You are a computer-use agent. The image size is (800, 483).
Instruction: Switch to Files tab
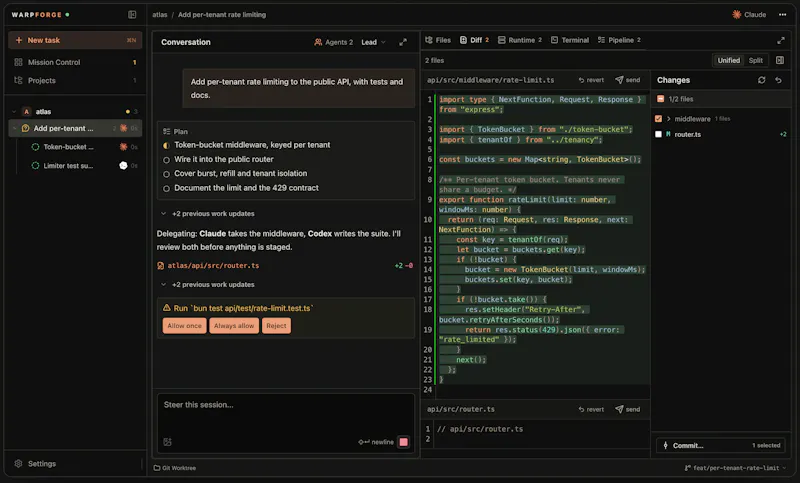(x=438, y=40)
